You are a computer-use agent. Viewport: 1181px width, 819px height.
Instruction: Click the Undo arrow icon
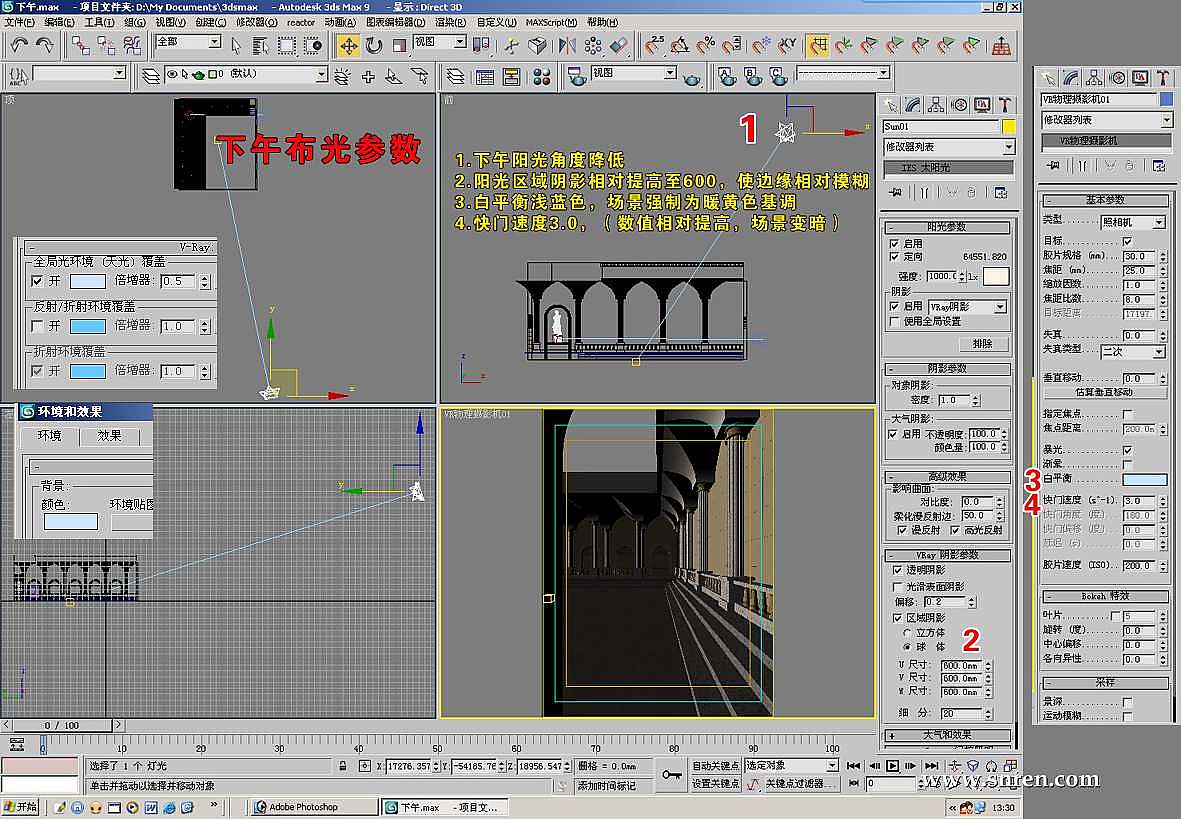point(19,45)
